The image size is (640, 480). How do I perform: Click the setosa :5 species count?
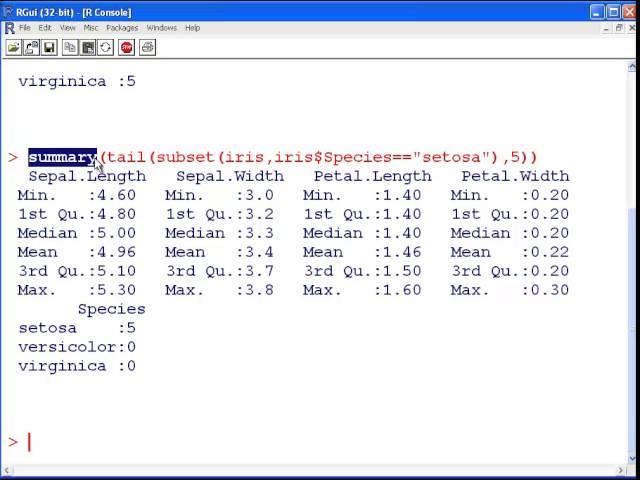(77, 328)
